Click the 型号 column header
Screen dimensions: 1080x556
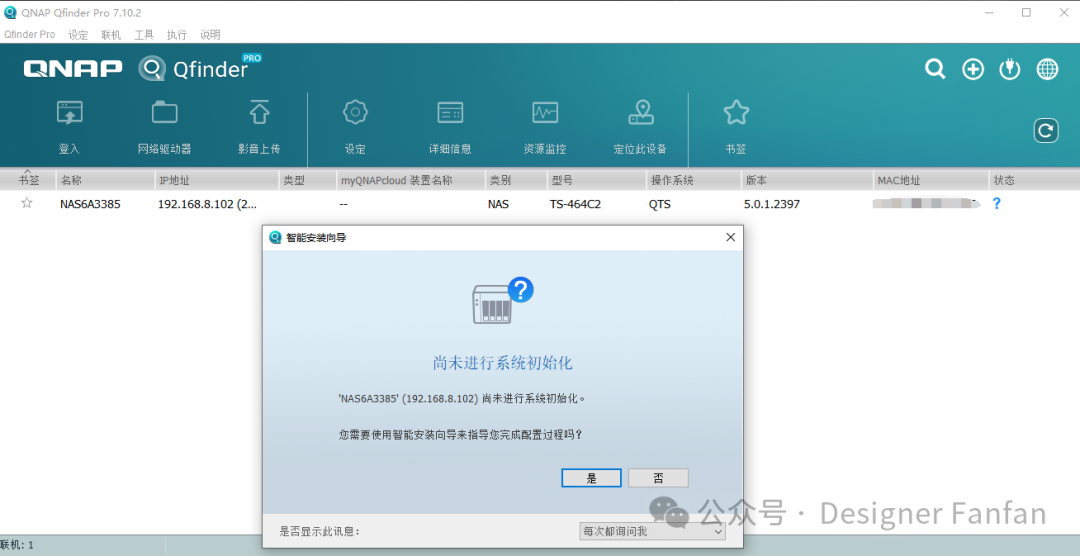pos(596,181)
